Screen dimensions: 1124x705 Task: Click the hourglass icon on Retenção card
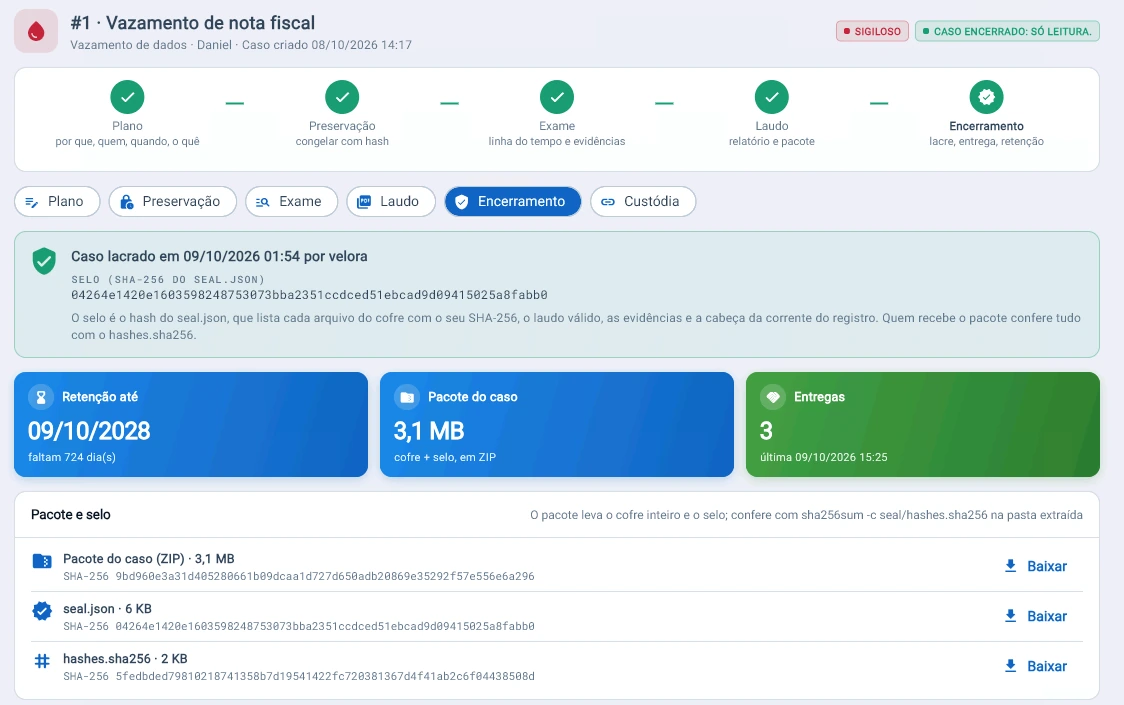41,397
